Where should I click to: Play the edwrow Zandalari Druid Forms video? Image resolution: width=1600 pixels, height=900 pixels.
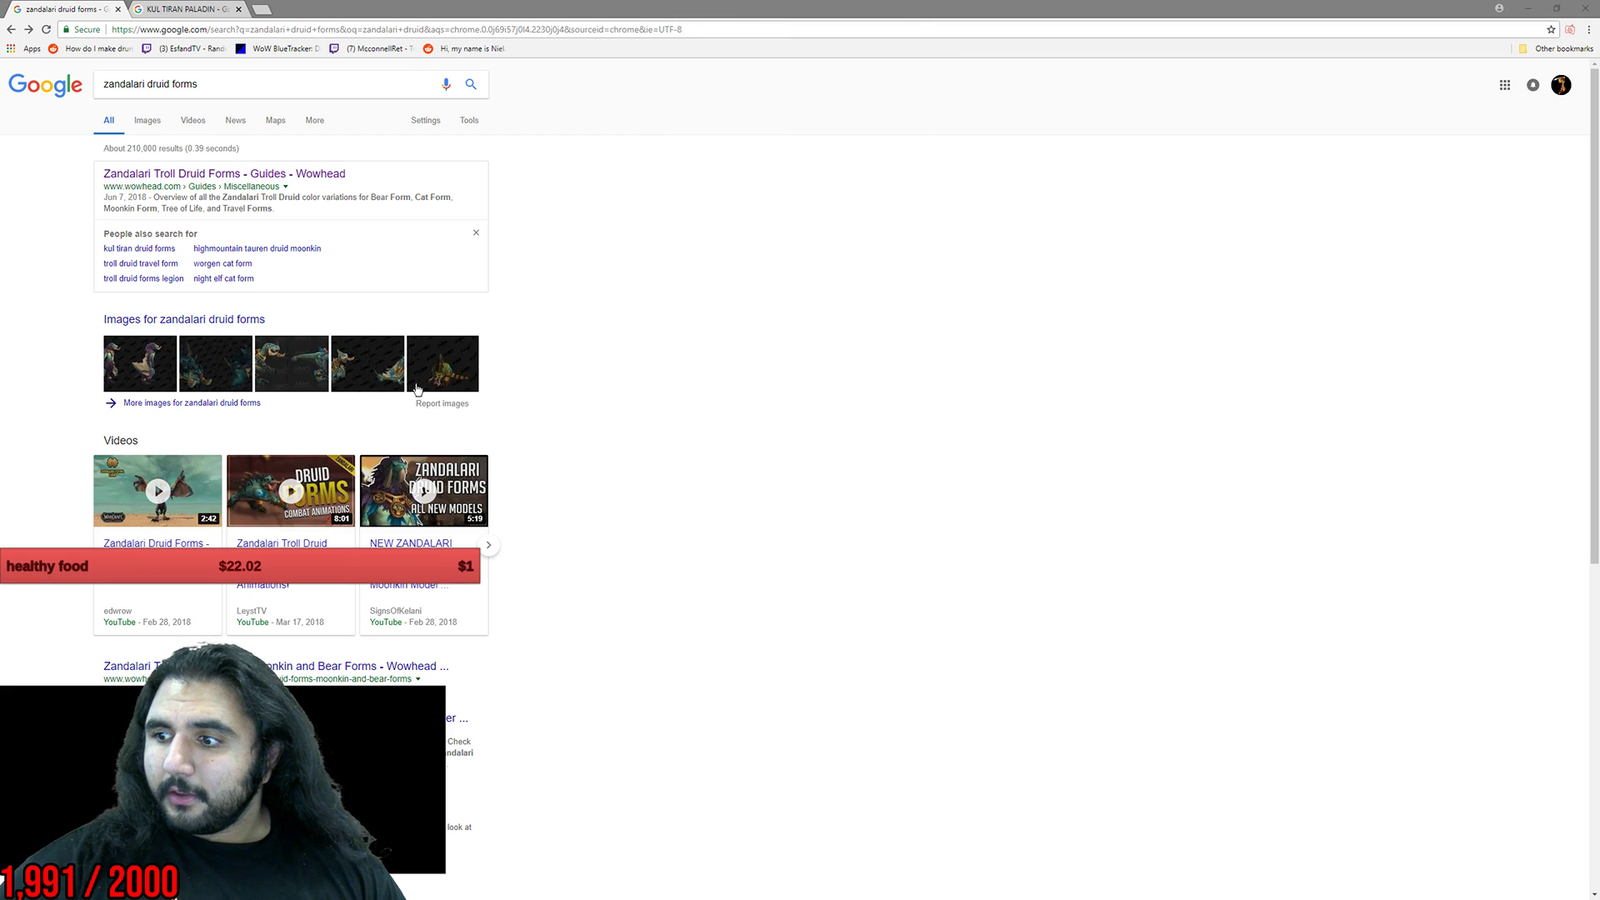click(158, 491)
